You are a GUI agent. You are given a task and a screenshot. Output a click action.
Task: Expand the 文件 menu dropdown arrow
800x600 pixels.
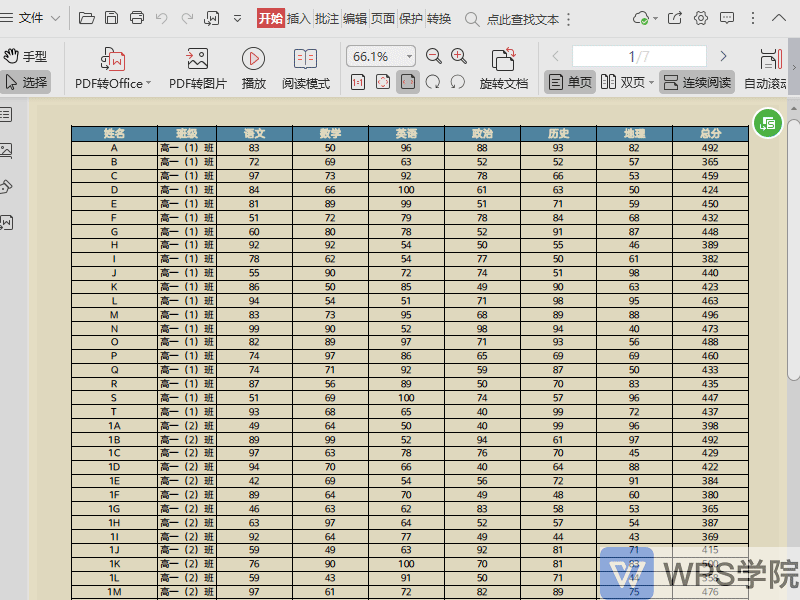[54, 18]
